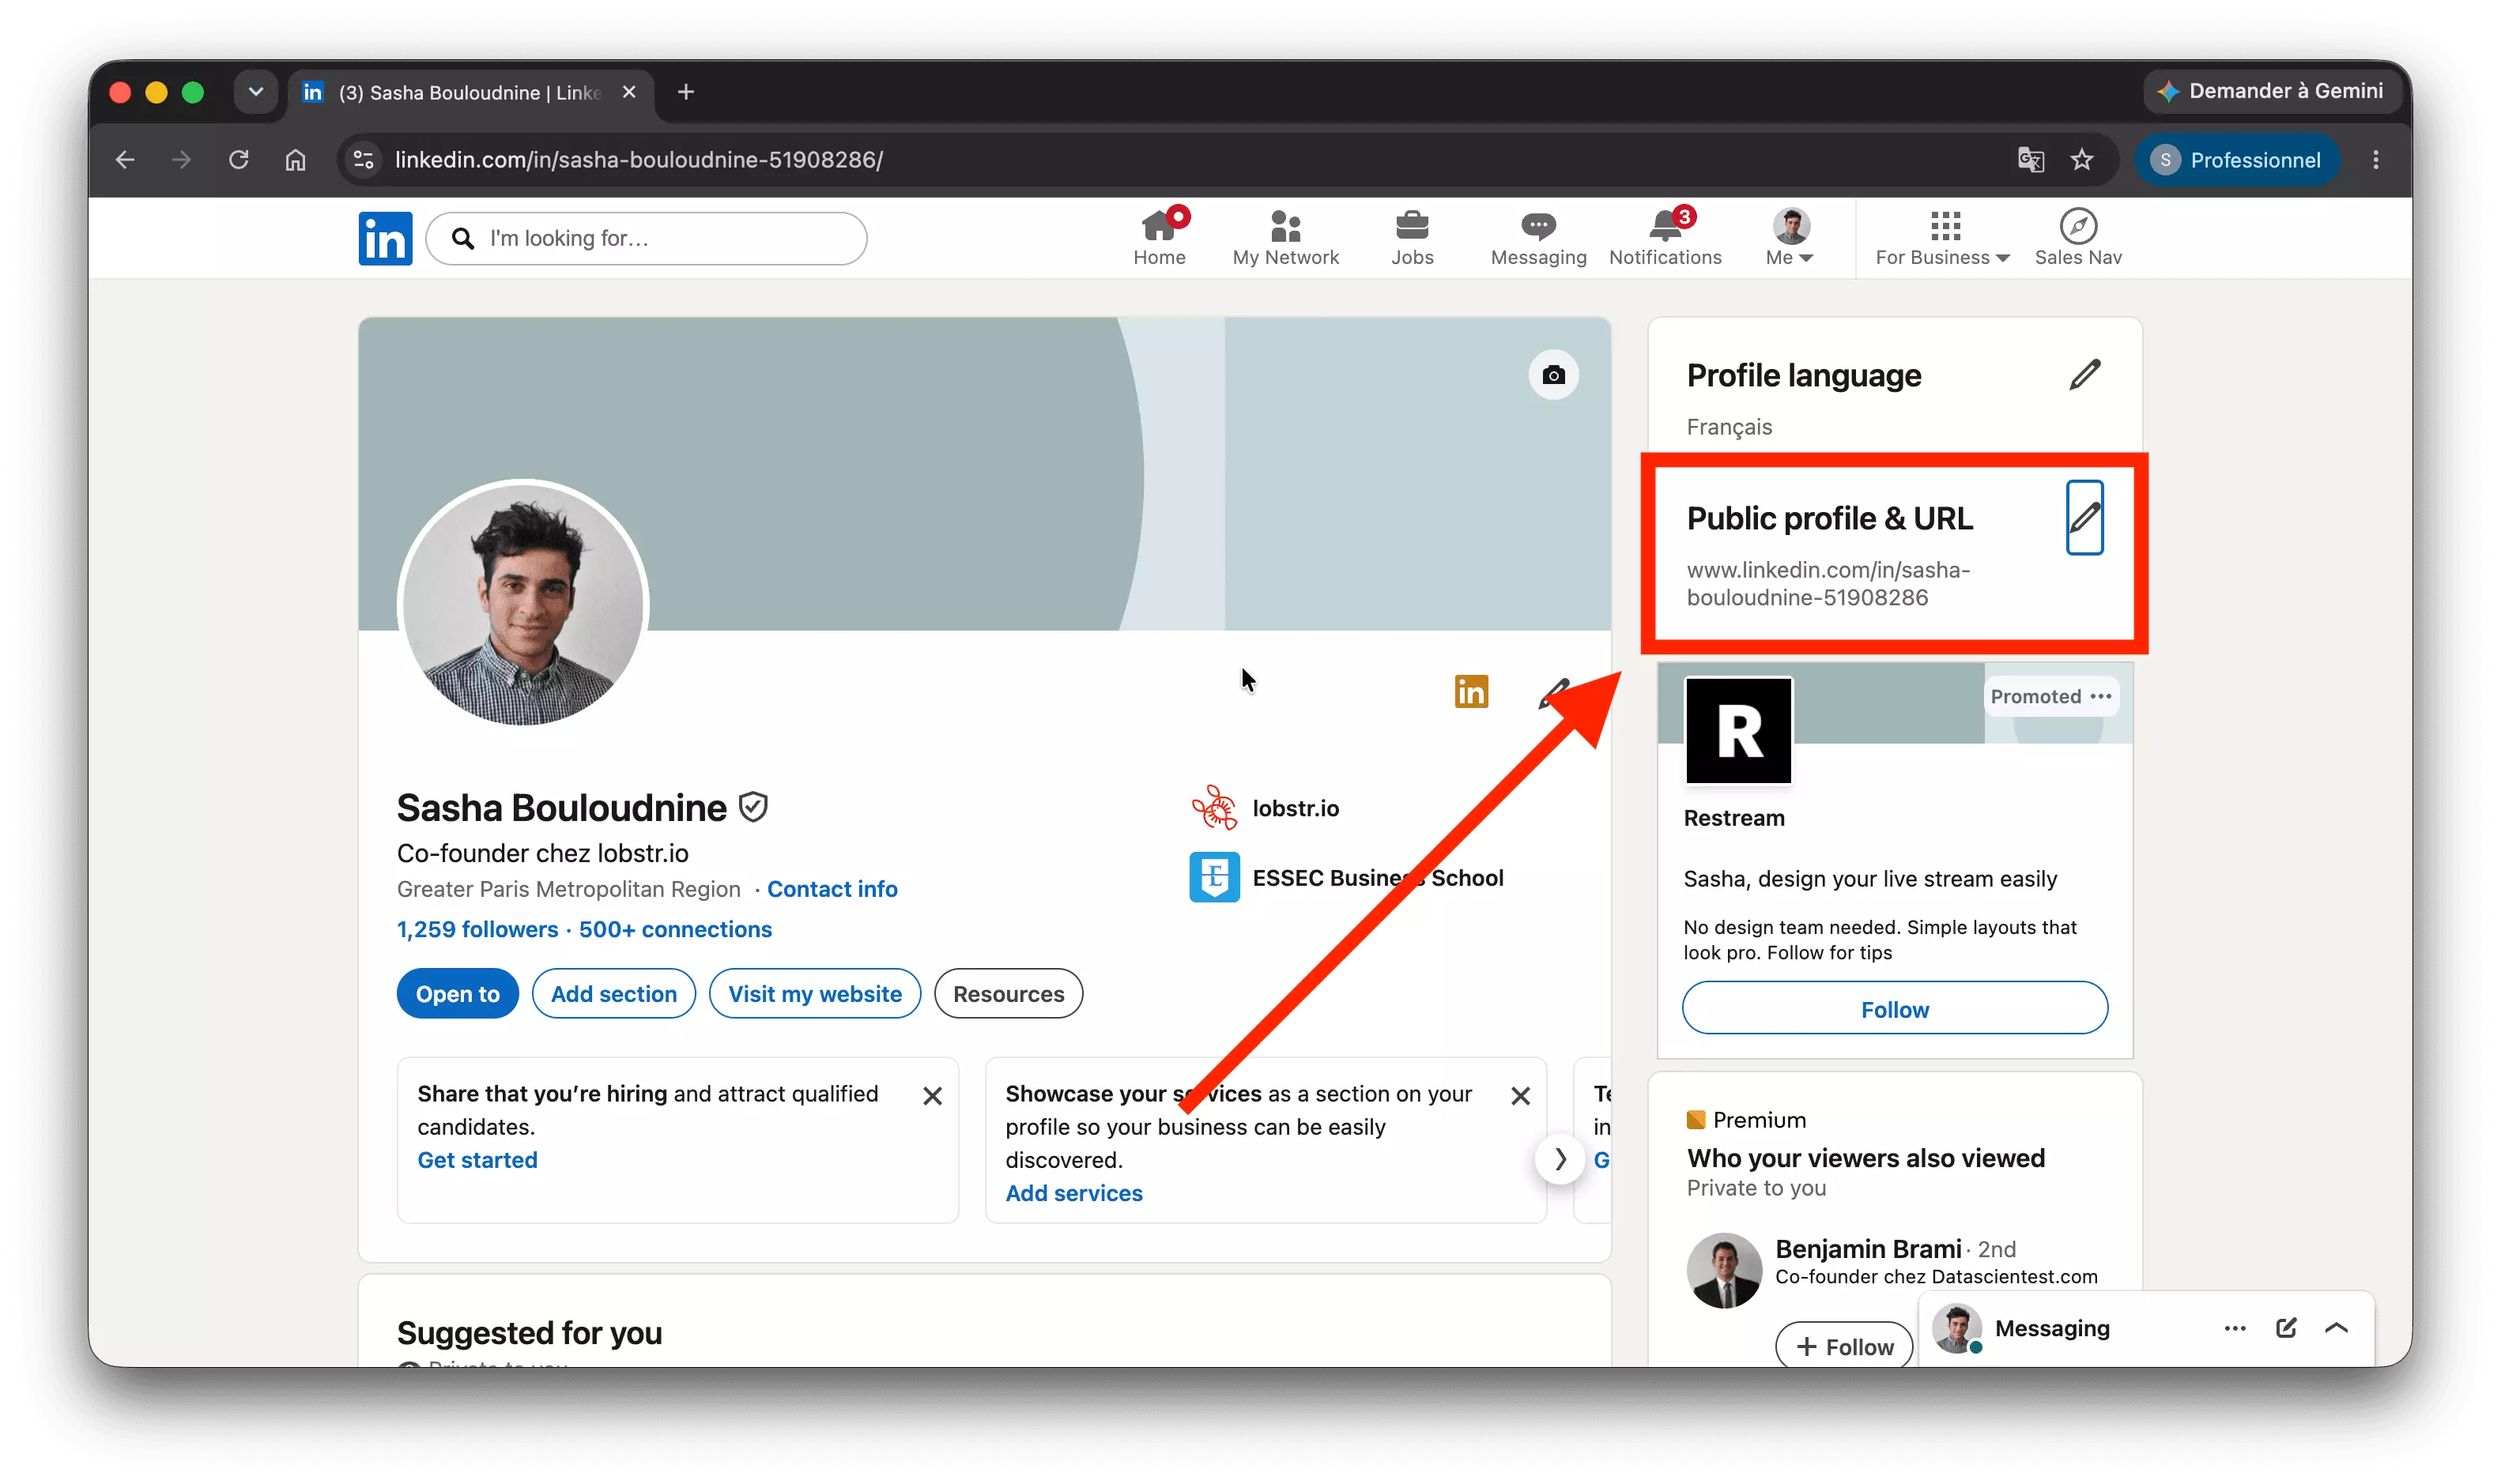This screenshot has height=1484, width=2501.
Task: Open Contact info link
Action: [x=832, y=889]
